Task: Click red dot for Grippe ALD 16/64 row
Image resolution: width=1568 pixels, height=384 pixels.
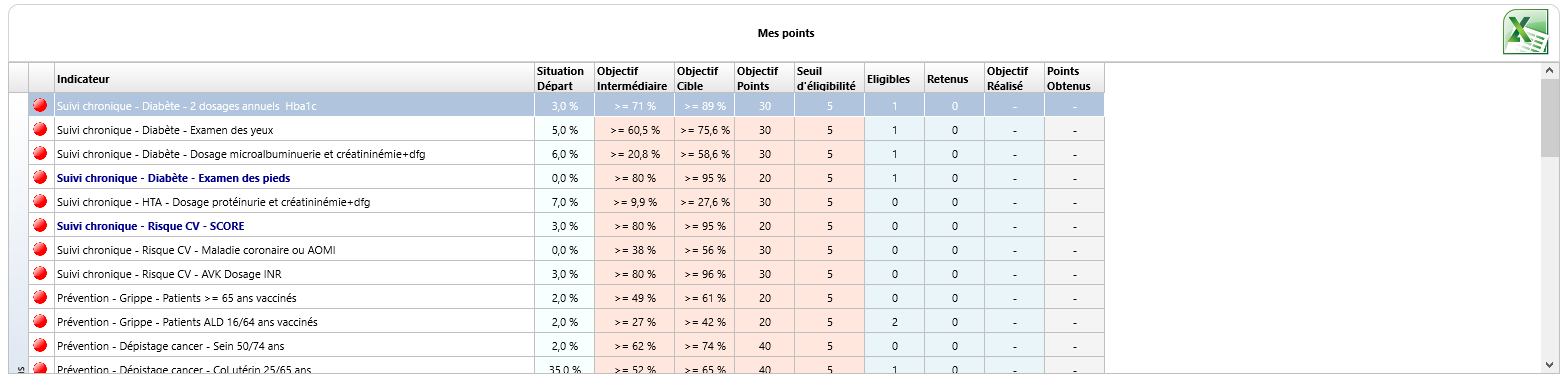Action: click(41, 321)
